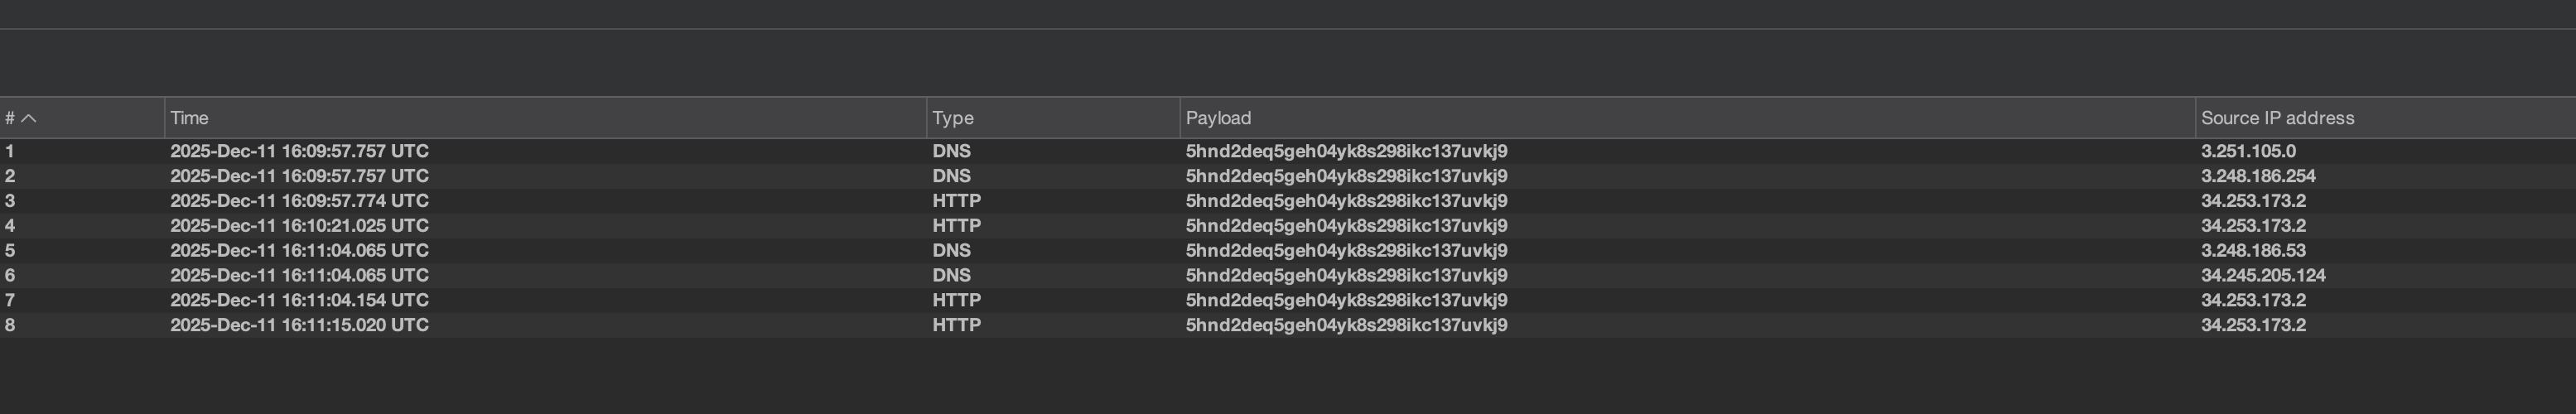Image resolution: width=2576 pixels, height=414 pixels.
Task: Select row number 7 in the # column
Action: pyautogui.click(x=10, y=300)
